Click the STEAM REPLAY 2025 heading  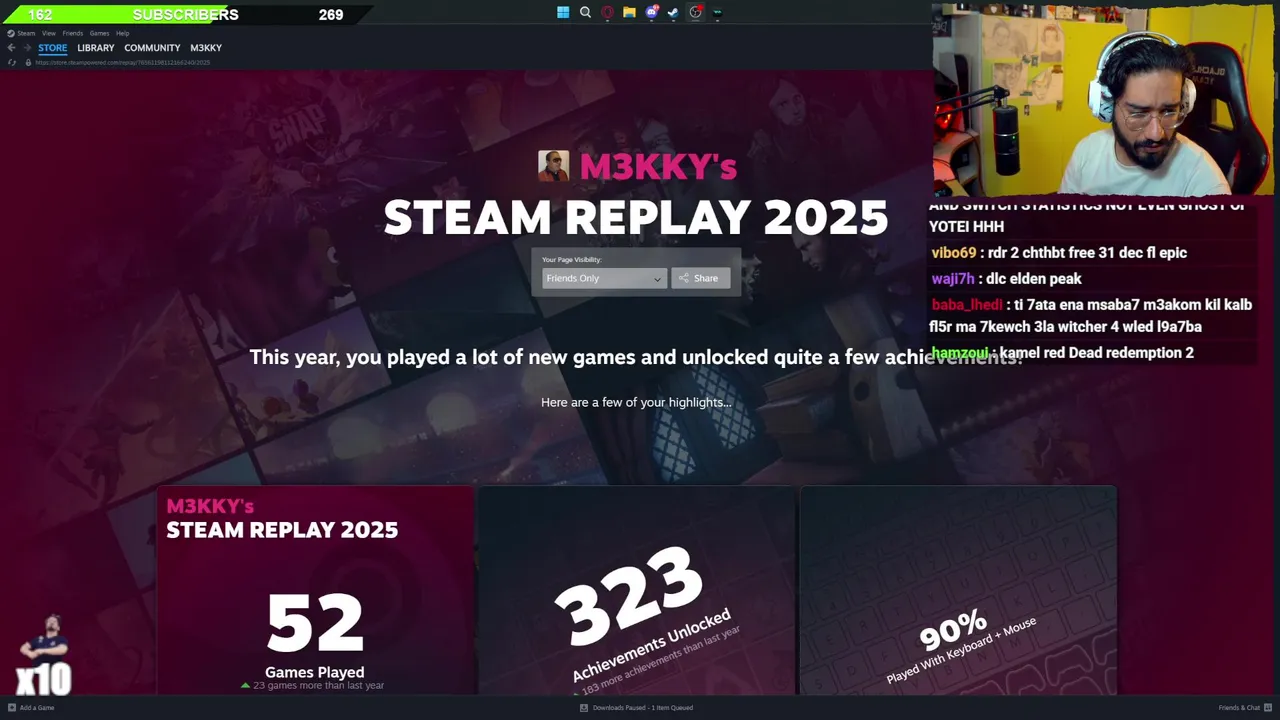(x=636, y=218)
